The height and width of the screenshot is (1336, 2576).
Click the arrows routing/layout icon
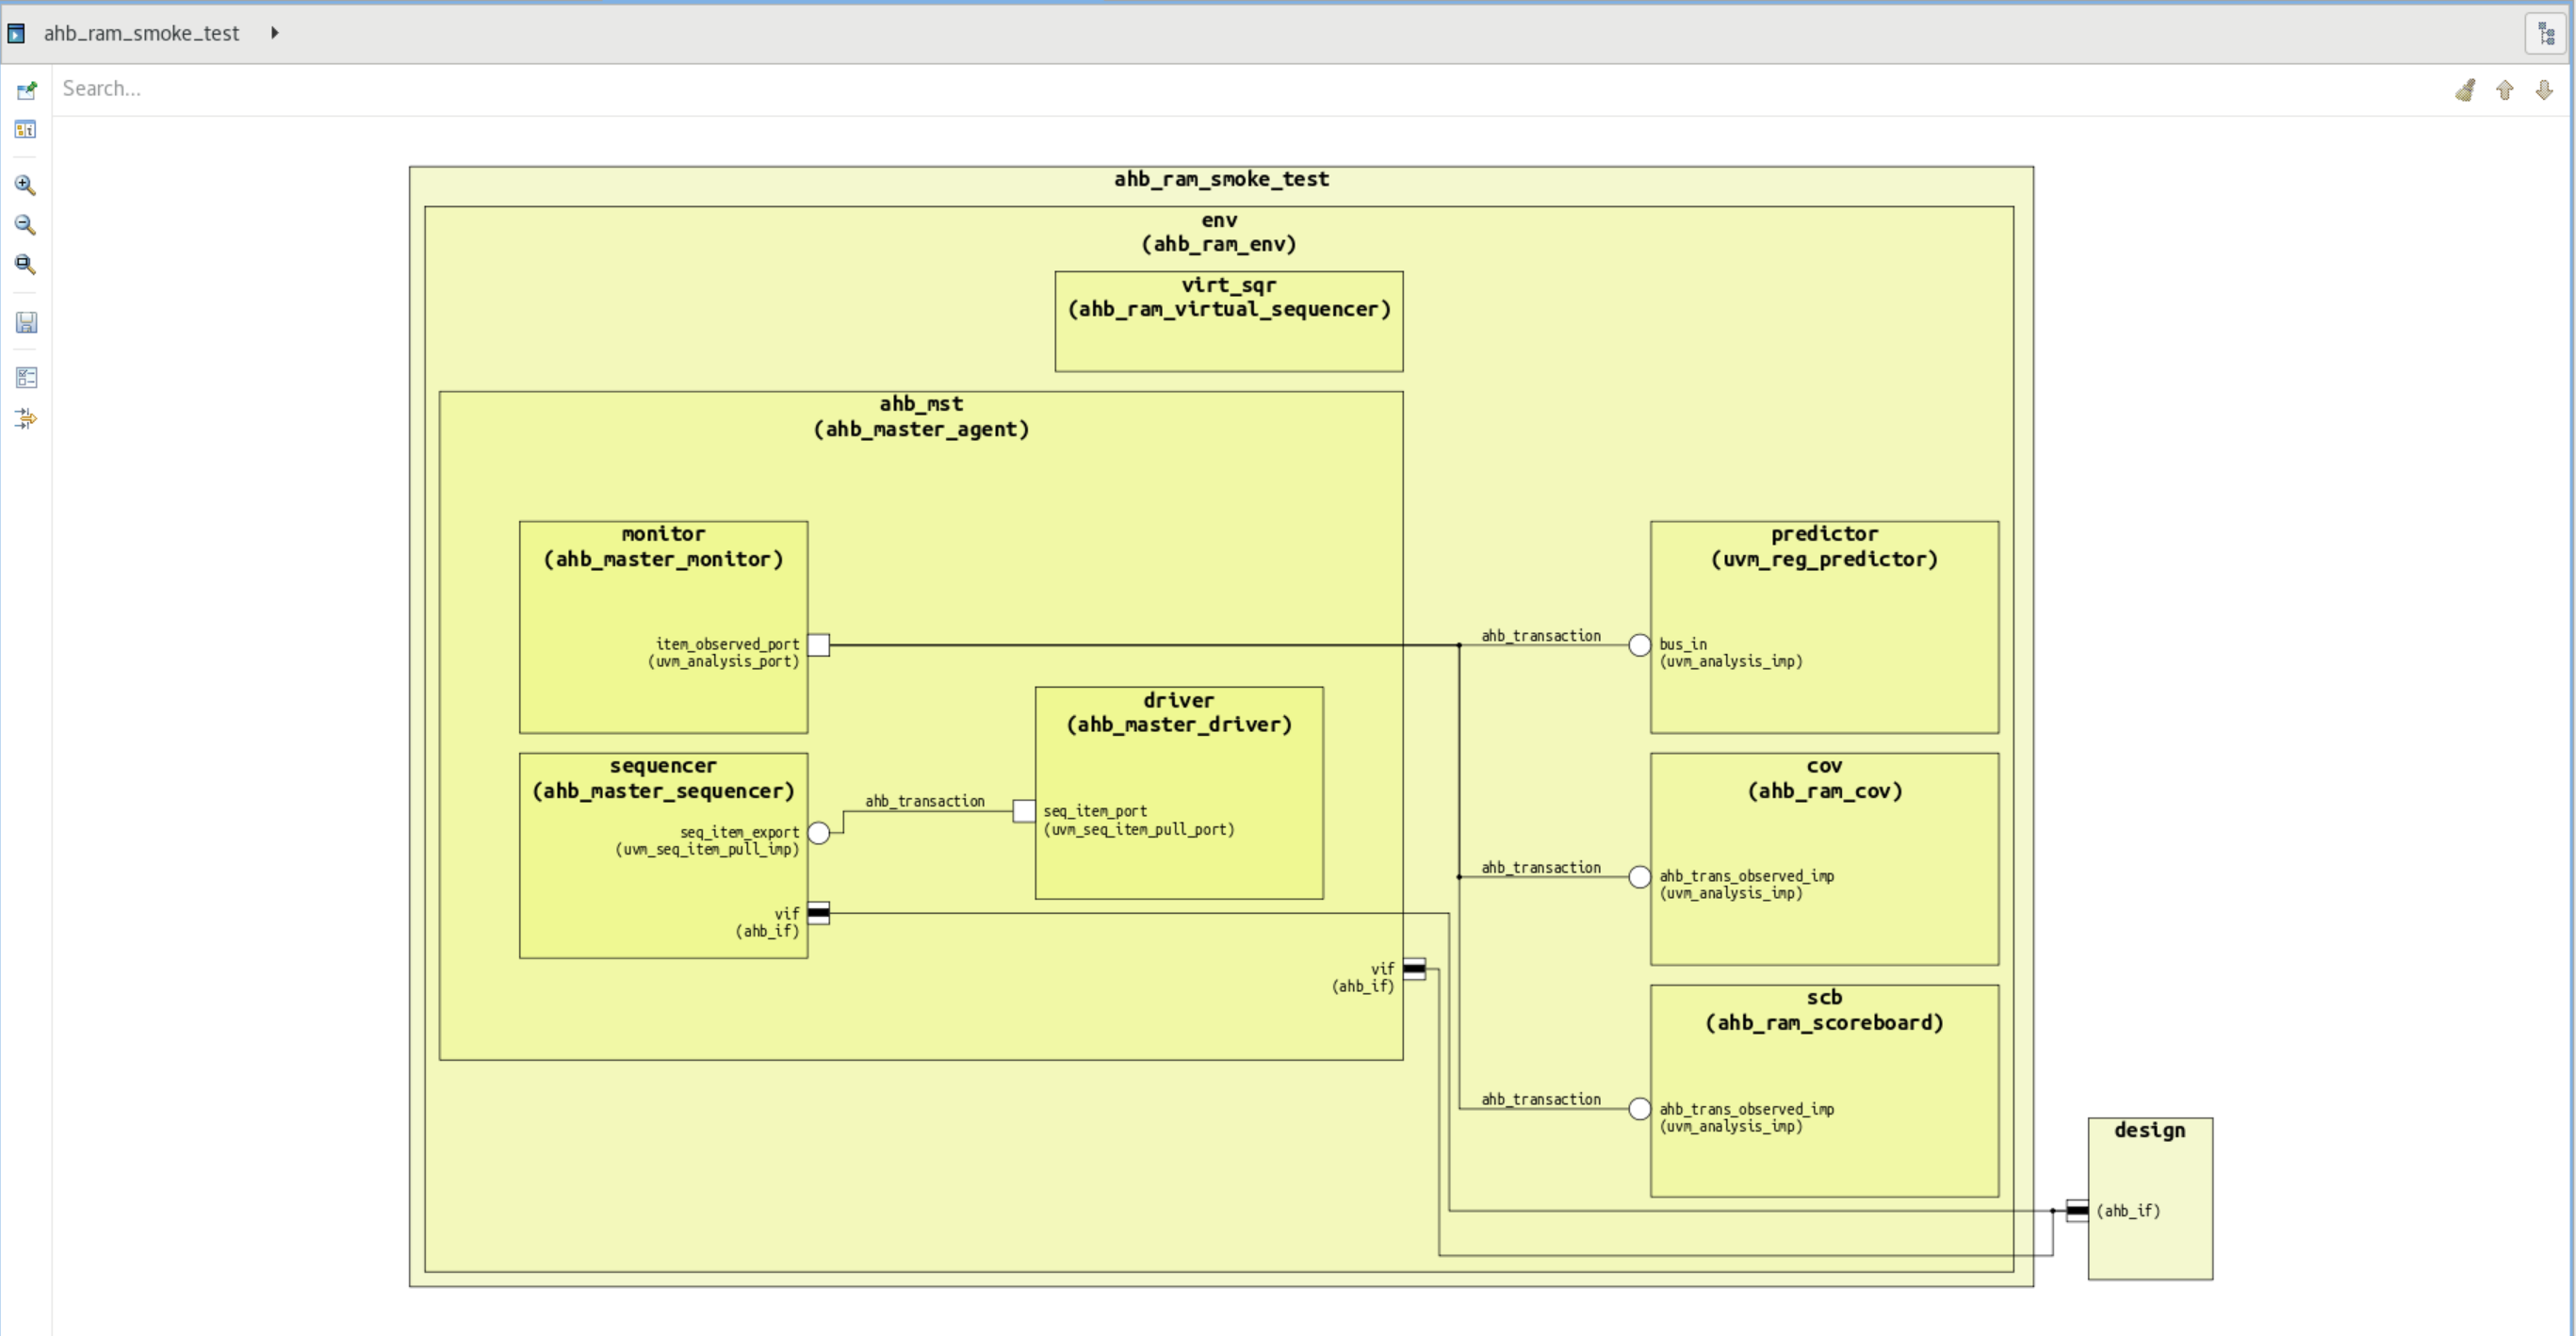pyautogui.click(x=26, y=418)
